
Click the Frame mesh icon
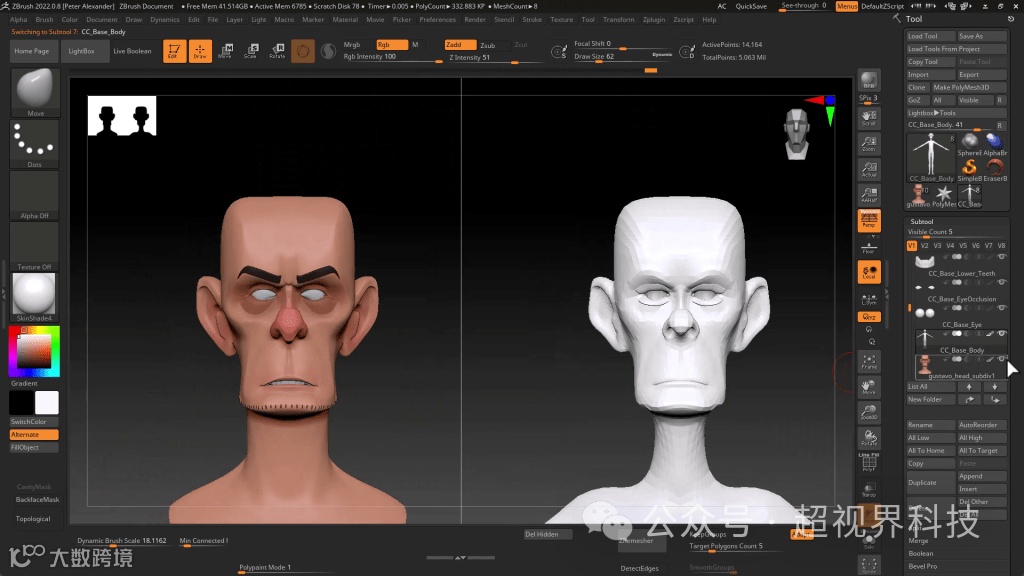[869, 361]
